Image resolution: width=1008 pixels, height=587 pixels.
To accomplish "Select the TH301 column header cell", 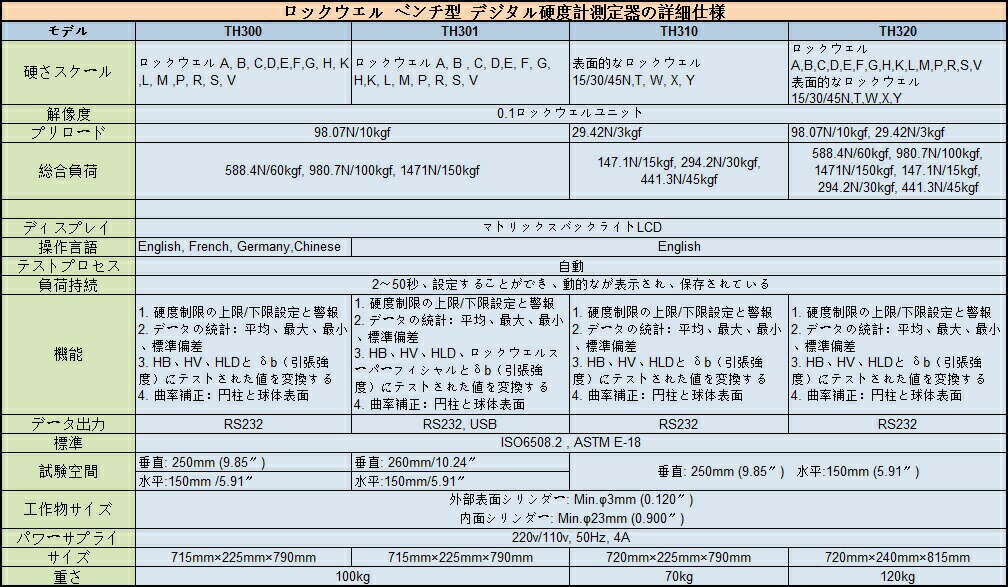I will 459,31.
